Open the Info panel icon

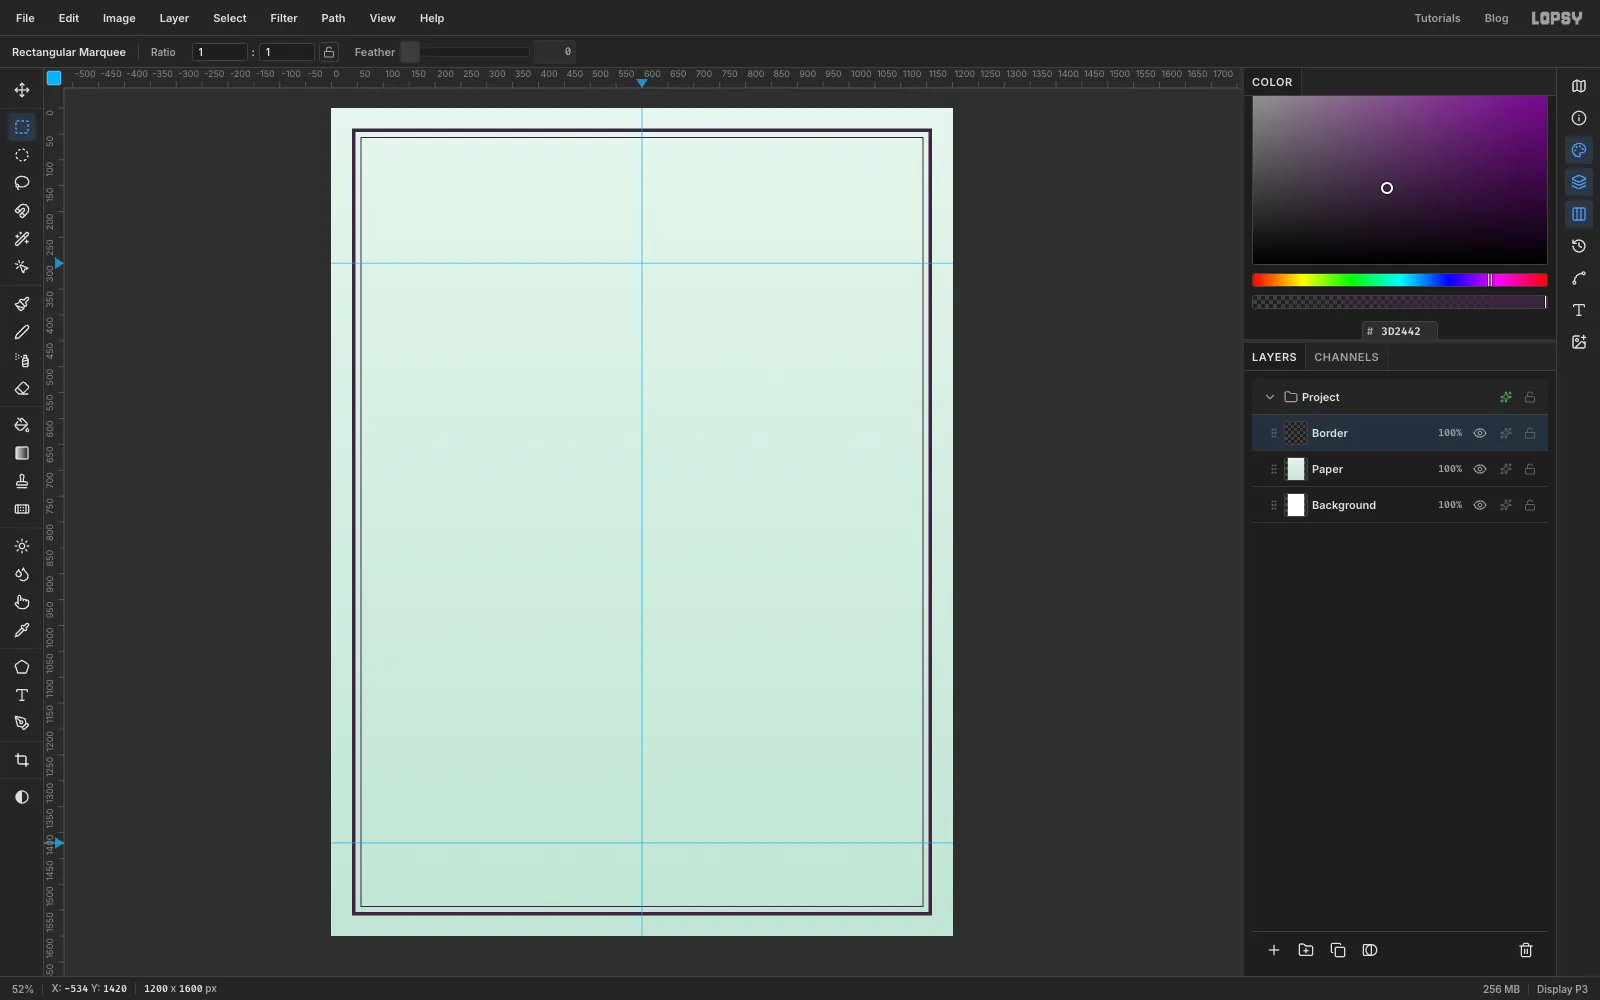pyautogui.click(x=1579, y=118)
